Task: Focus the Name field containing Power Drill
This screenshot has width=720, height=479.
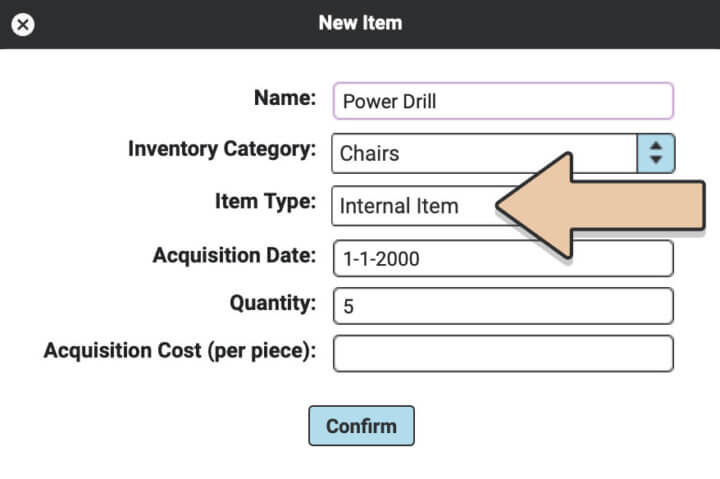Action: tap(503, 101)
